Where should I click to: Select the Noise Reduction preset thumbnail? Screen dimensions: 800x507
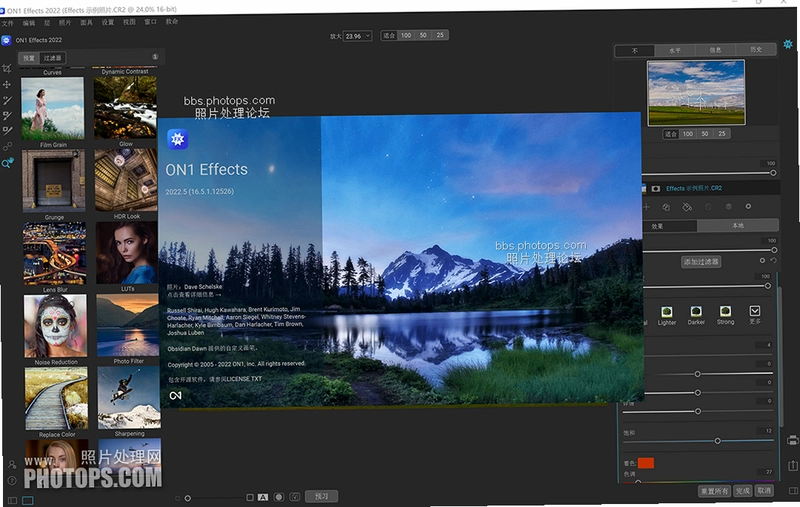56,326
